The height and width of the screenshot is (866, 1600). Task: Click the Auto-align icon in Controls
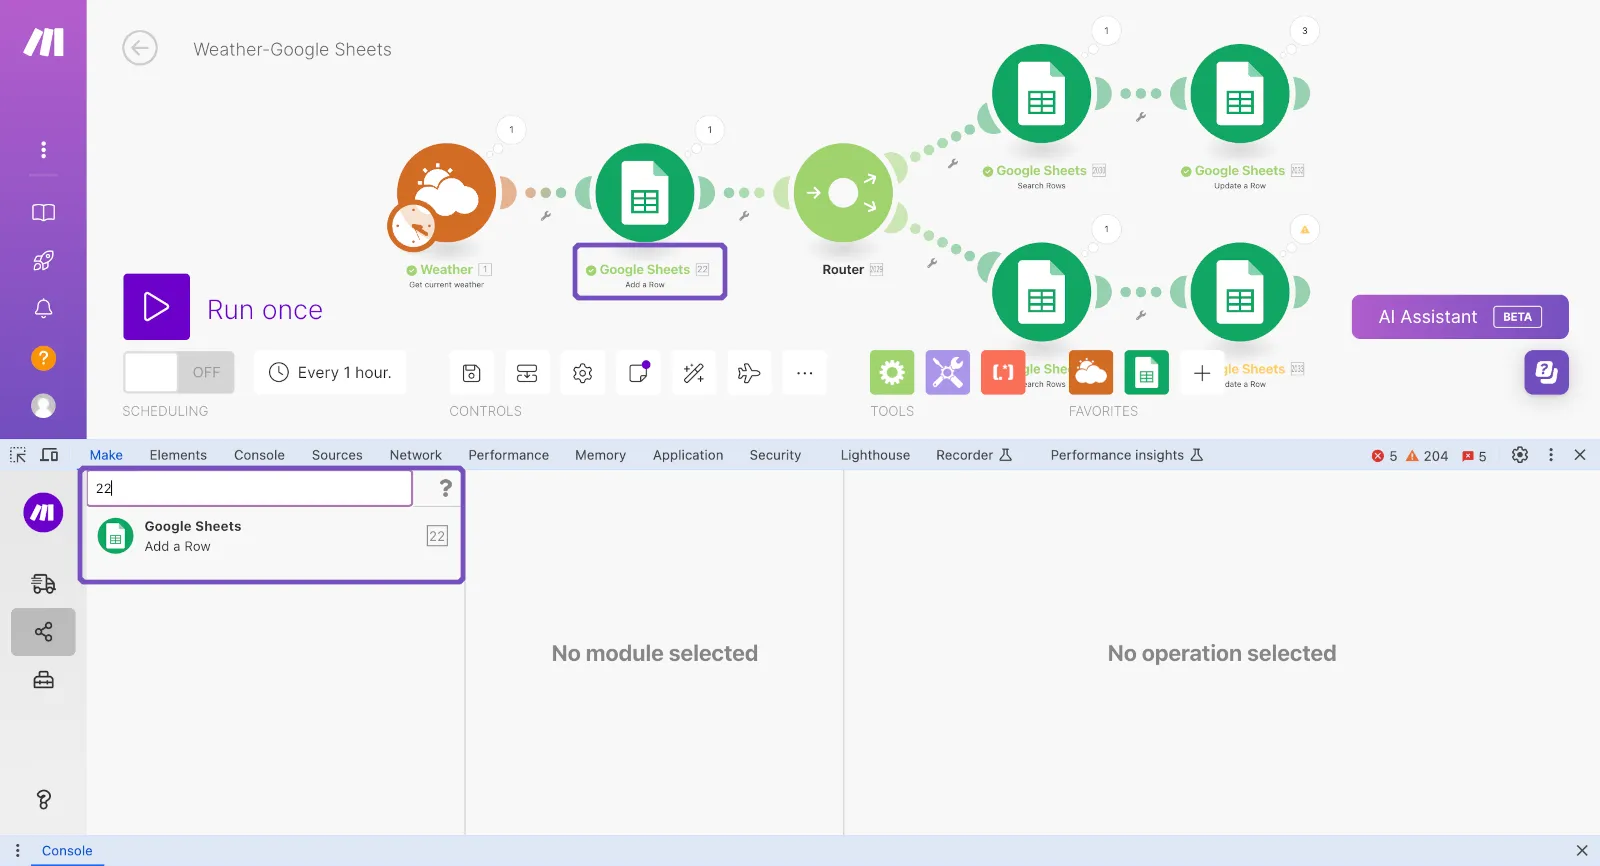[527, 373]
